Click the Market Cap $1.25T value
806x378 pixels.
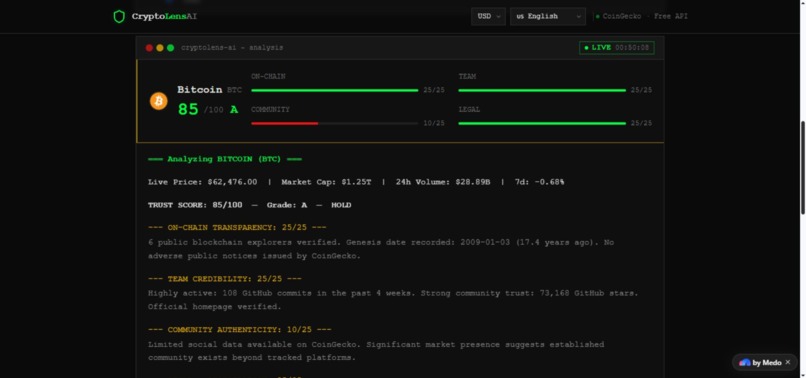click(326, 182)
